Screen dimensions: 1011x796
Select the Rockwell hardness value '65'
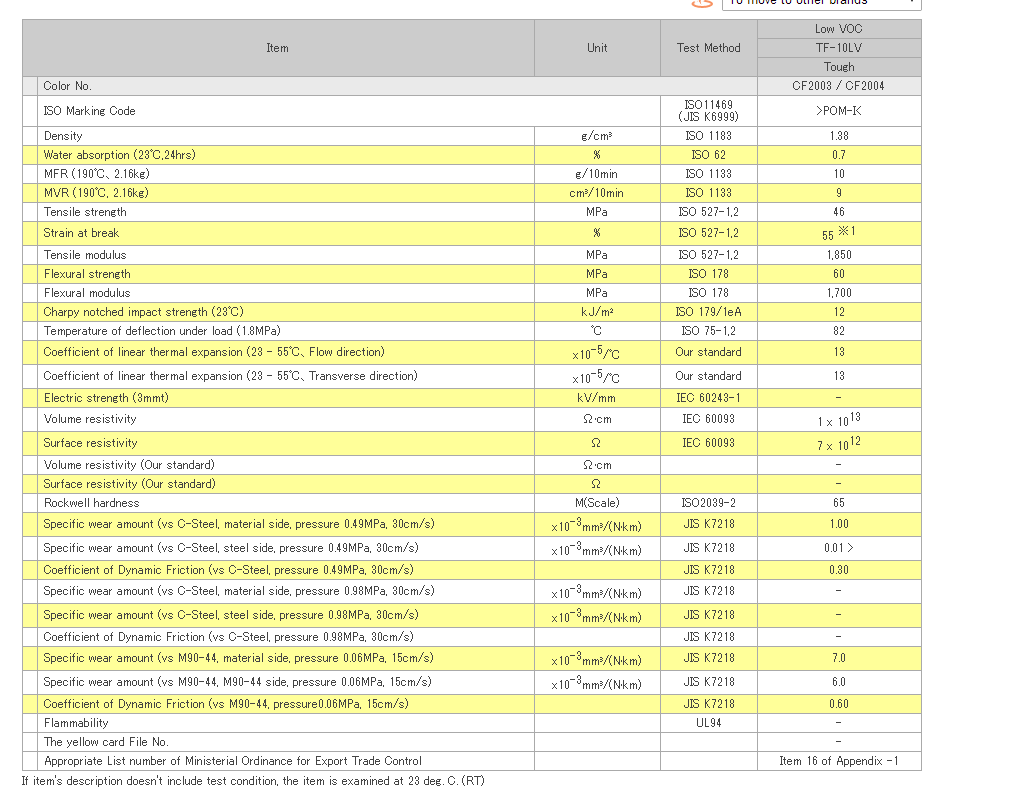(x=839, y=503)
